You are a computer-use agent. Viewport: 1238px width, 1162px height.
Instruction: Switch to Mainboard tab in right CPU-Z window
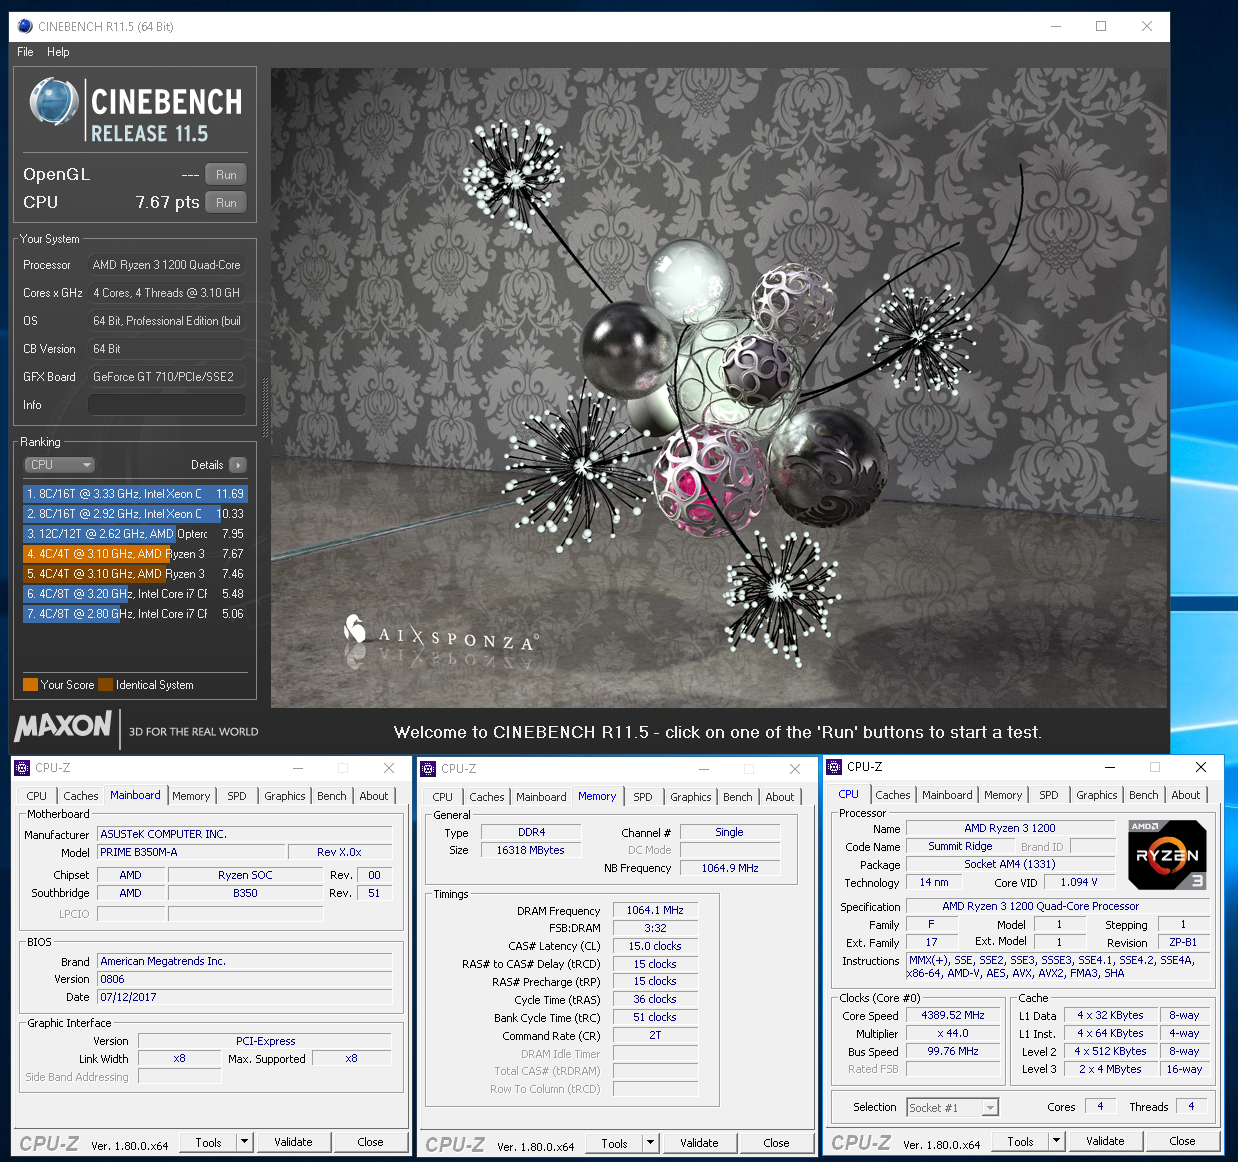(x=947, y=795)
